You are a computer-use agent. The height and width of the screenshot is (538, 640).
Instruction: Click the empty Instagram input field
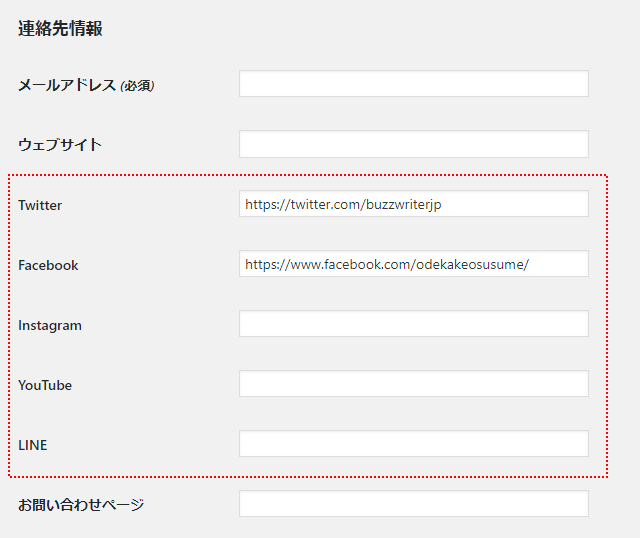pyautogui.click(x=413, y=324)
